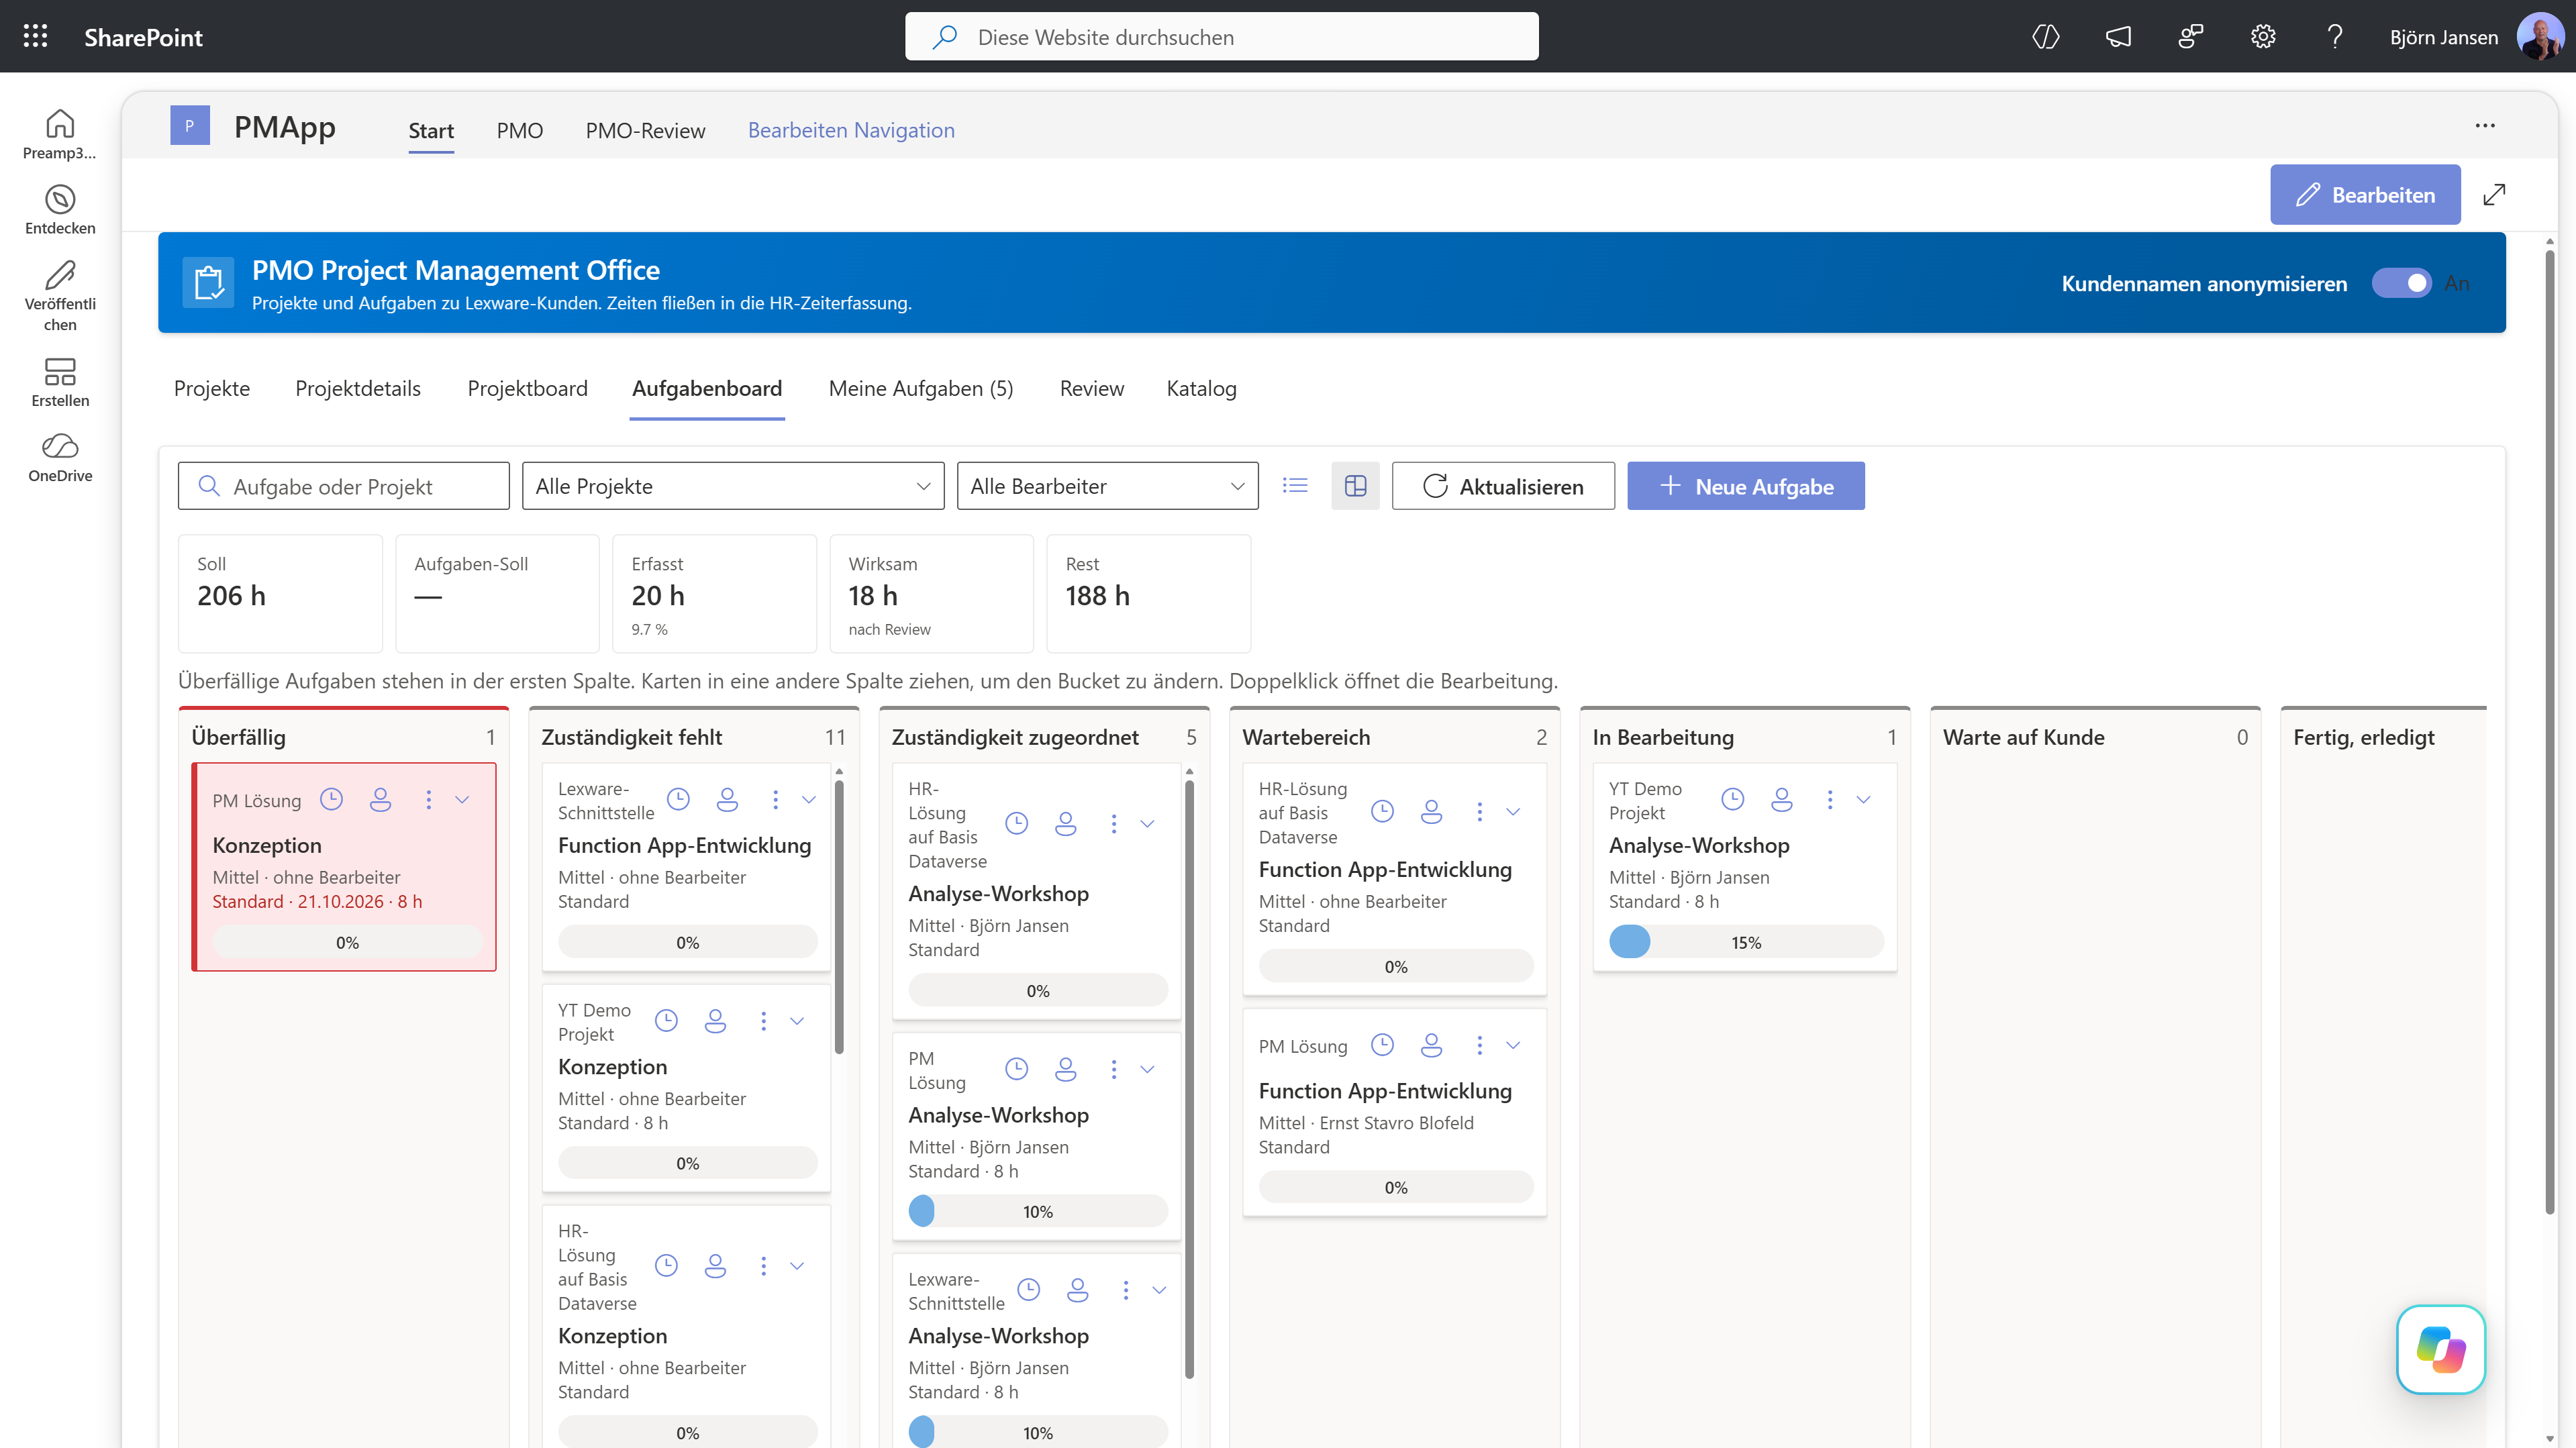The image size is (2576, 1448).
Task: Click clock icon on Lexware Function App-Entwicklung card
Action: point(678,800)
